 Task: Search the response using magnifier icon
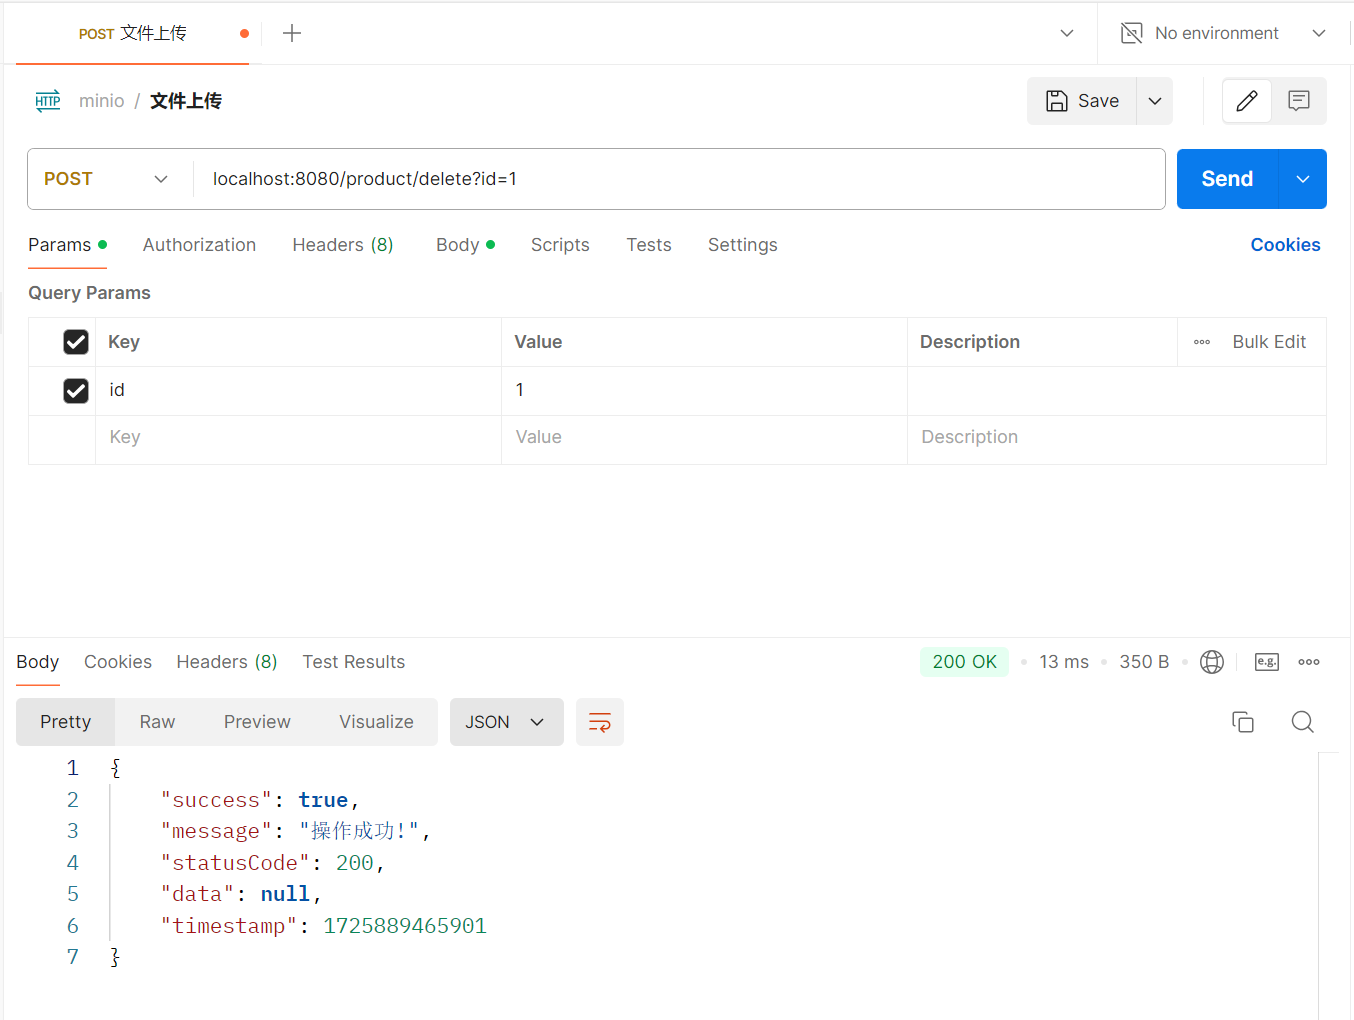pos(1302,722)
